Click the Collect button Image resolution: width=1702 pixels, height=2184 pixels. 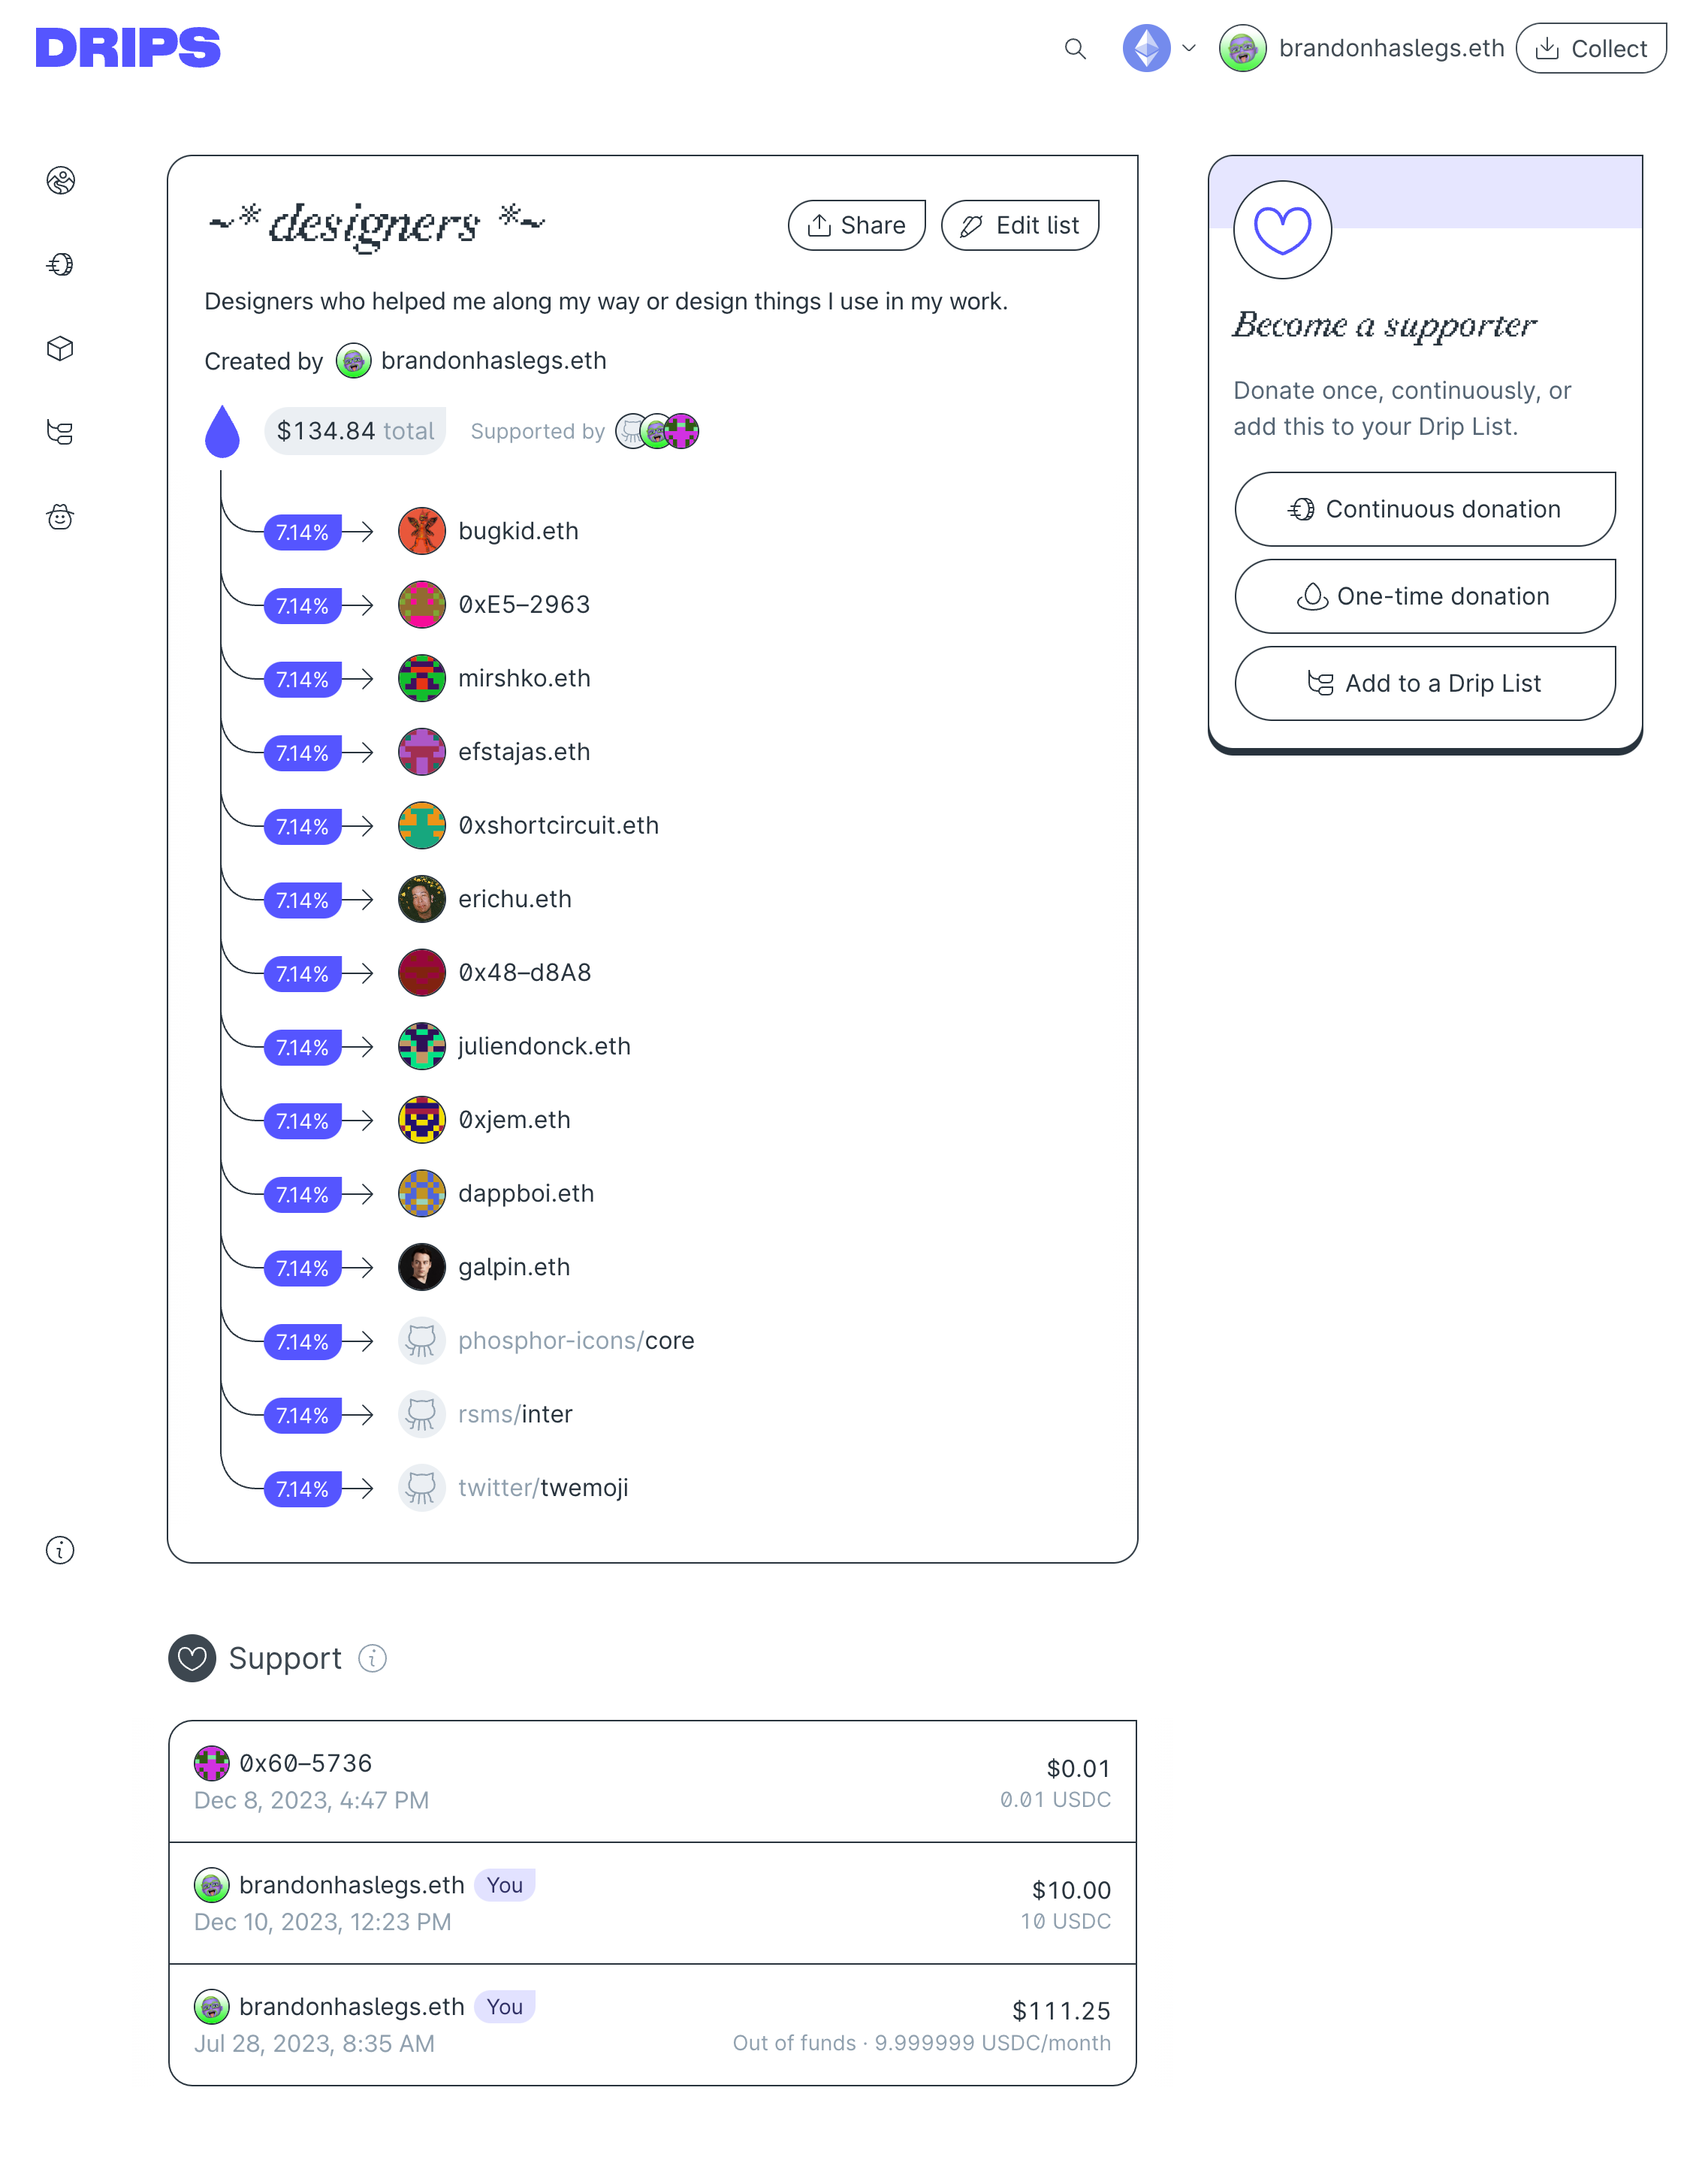click(x=1590, y=48)
